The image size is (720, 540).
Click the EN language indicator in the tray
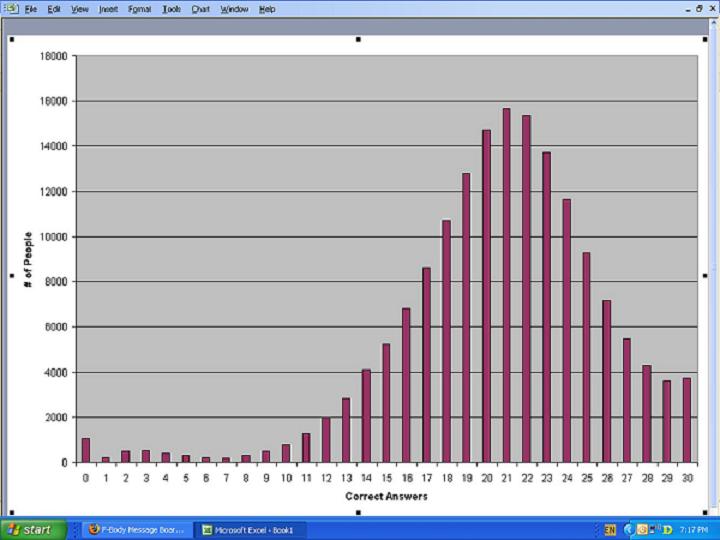610,529
